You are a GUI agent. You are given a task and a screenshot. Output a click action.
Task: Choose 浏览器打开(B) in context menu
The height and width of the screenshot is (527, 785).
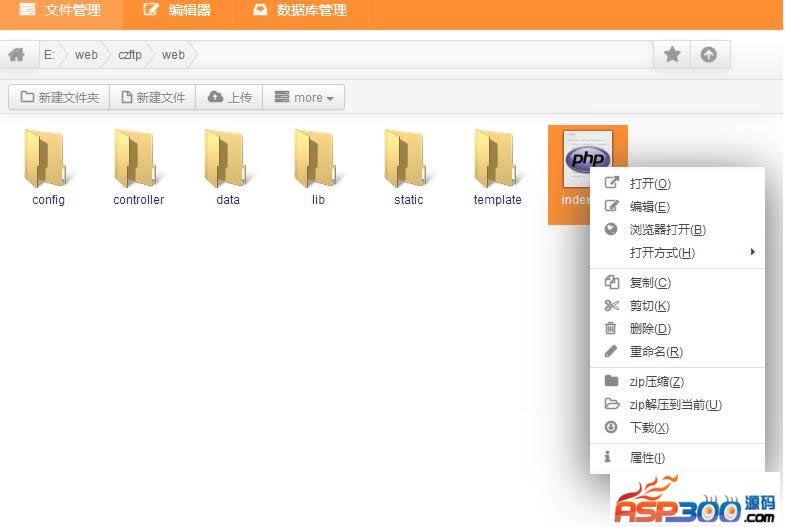coord(677,229)
